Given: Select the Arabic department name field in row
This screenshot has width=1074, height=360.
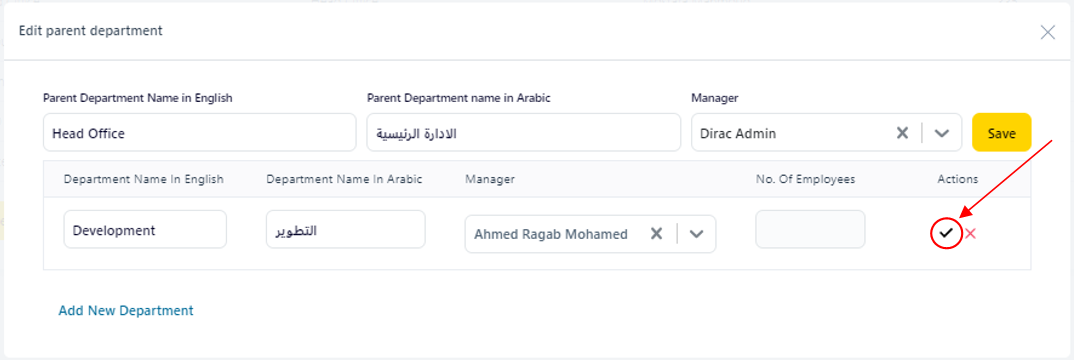Looking at the screenshot, I should tap(346, 229).
